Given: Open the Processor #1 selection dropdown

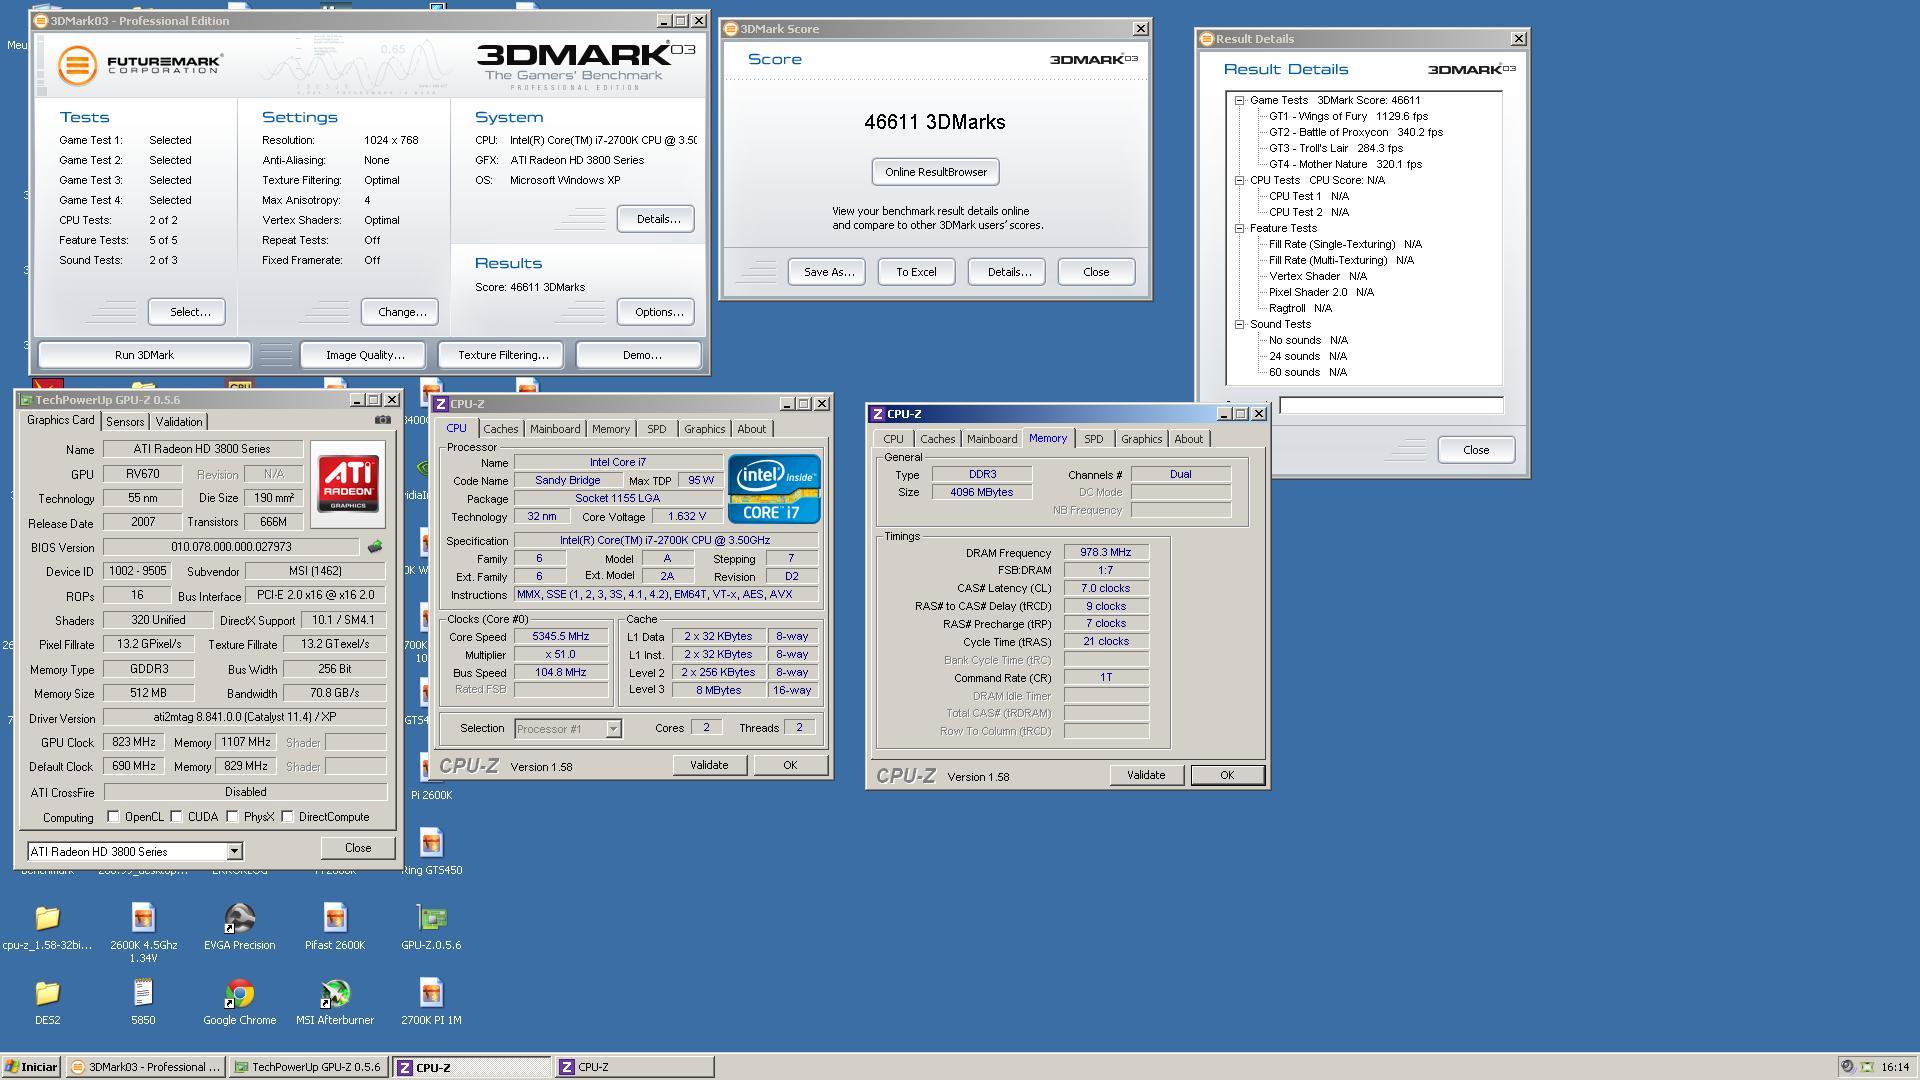Looking at the screenshot, I should pos(613,729).
